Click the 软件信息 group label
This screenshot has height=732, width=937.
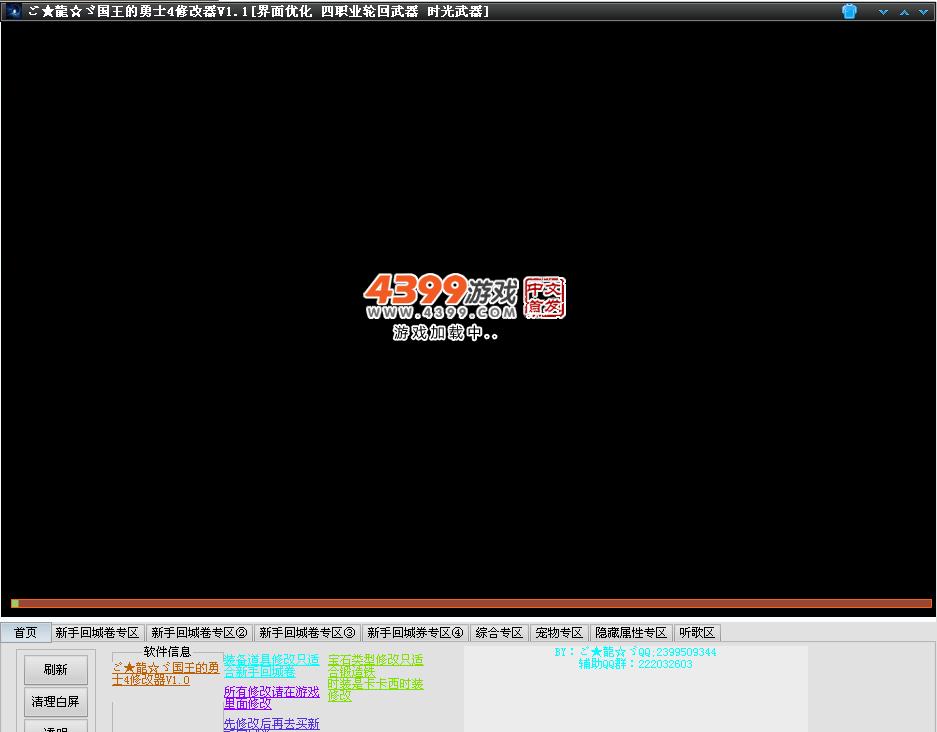167,651
